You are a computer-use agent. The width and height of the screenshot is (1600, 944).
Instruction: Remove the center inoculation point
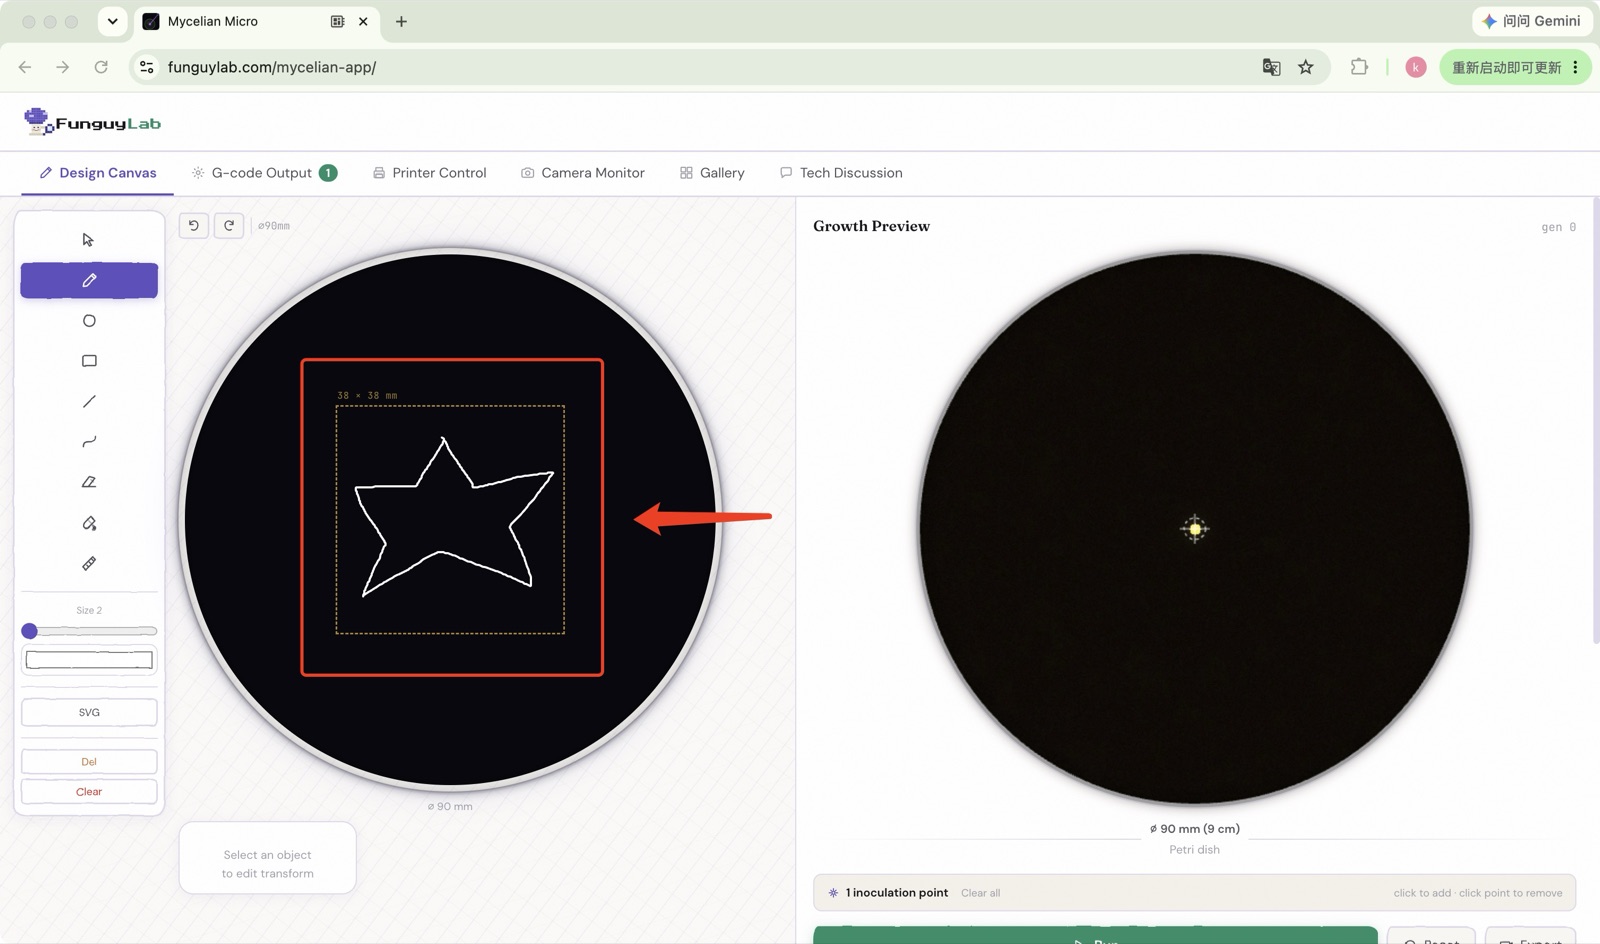point(1195,529)
